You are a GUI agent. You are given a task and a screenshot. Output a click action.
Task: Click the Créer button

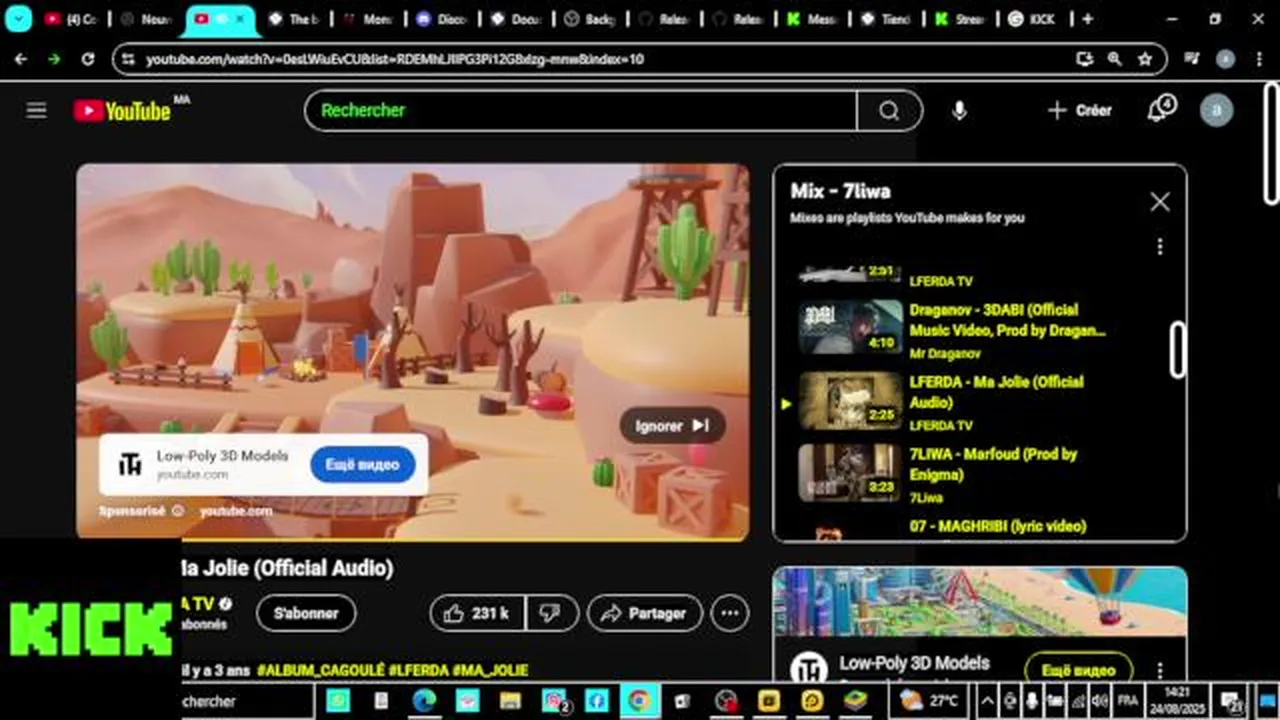pos(1079,110)
